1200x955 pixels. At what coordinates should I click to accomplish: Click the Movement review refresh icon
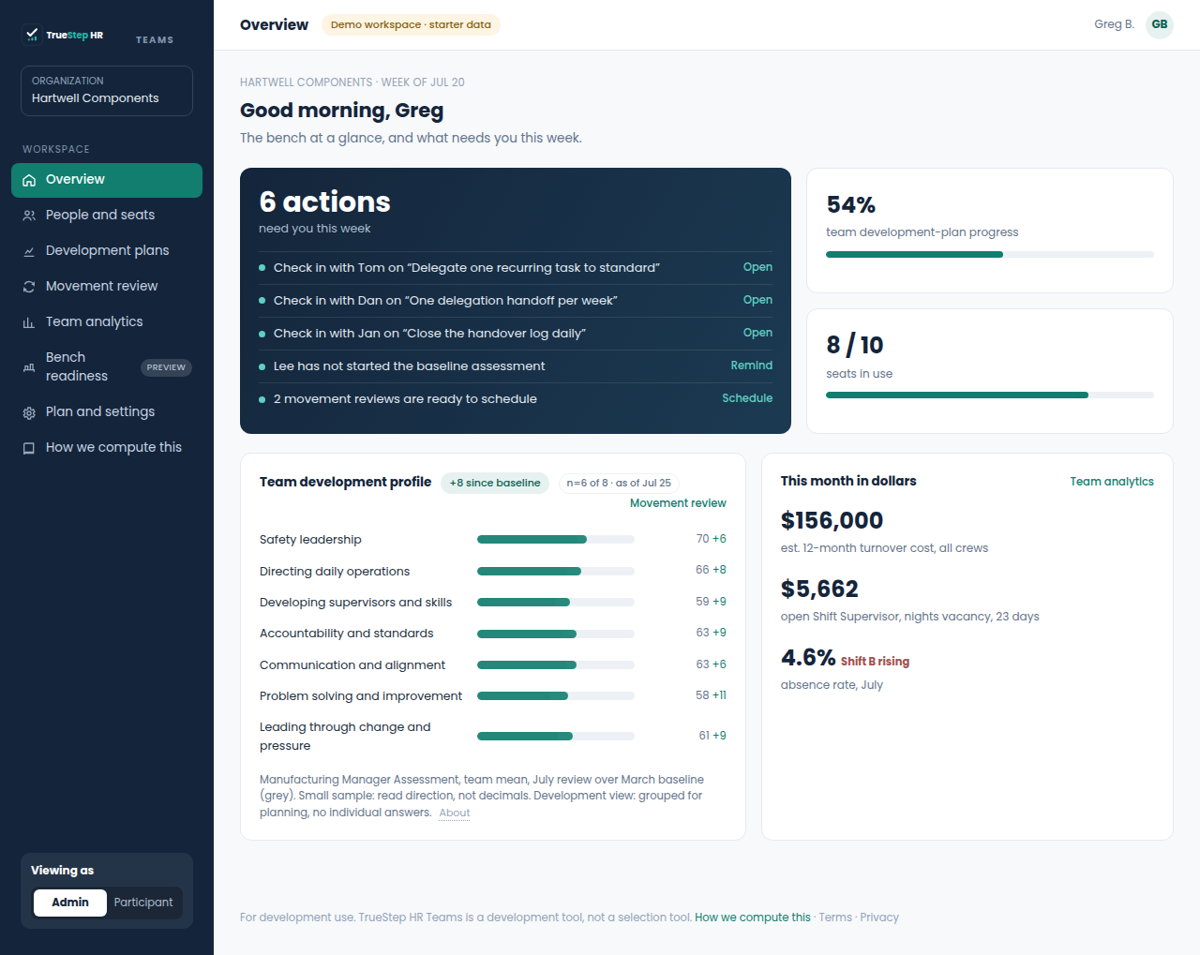click(29, 287)
